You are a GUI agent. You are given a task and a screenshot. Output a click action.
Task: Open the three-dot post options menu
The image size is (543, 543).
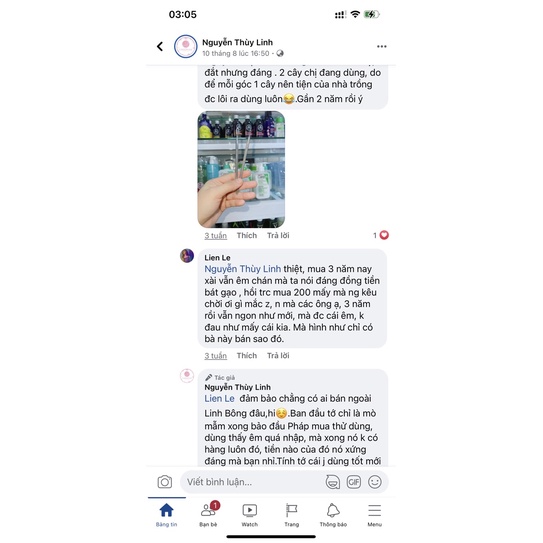point(382,46)
